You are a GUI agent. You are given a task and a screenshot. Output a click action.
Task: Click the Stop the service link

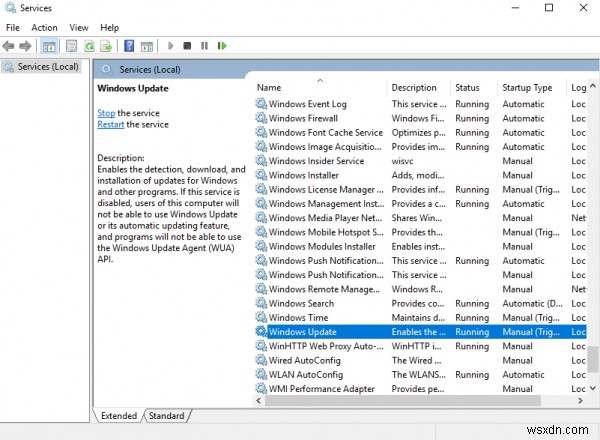pos(106,113)
